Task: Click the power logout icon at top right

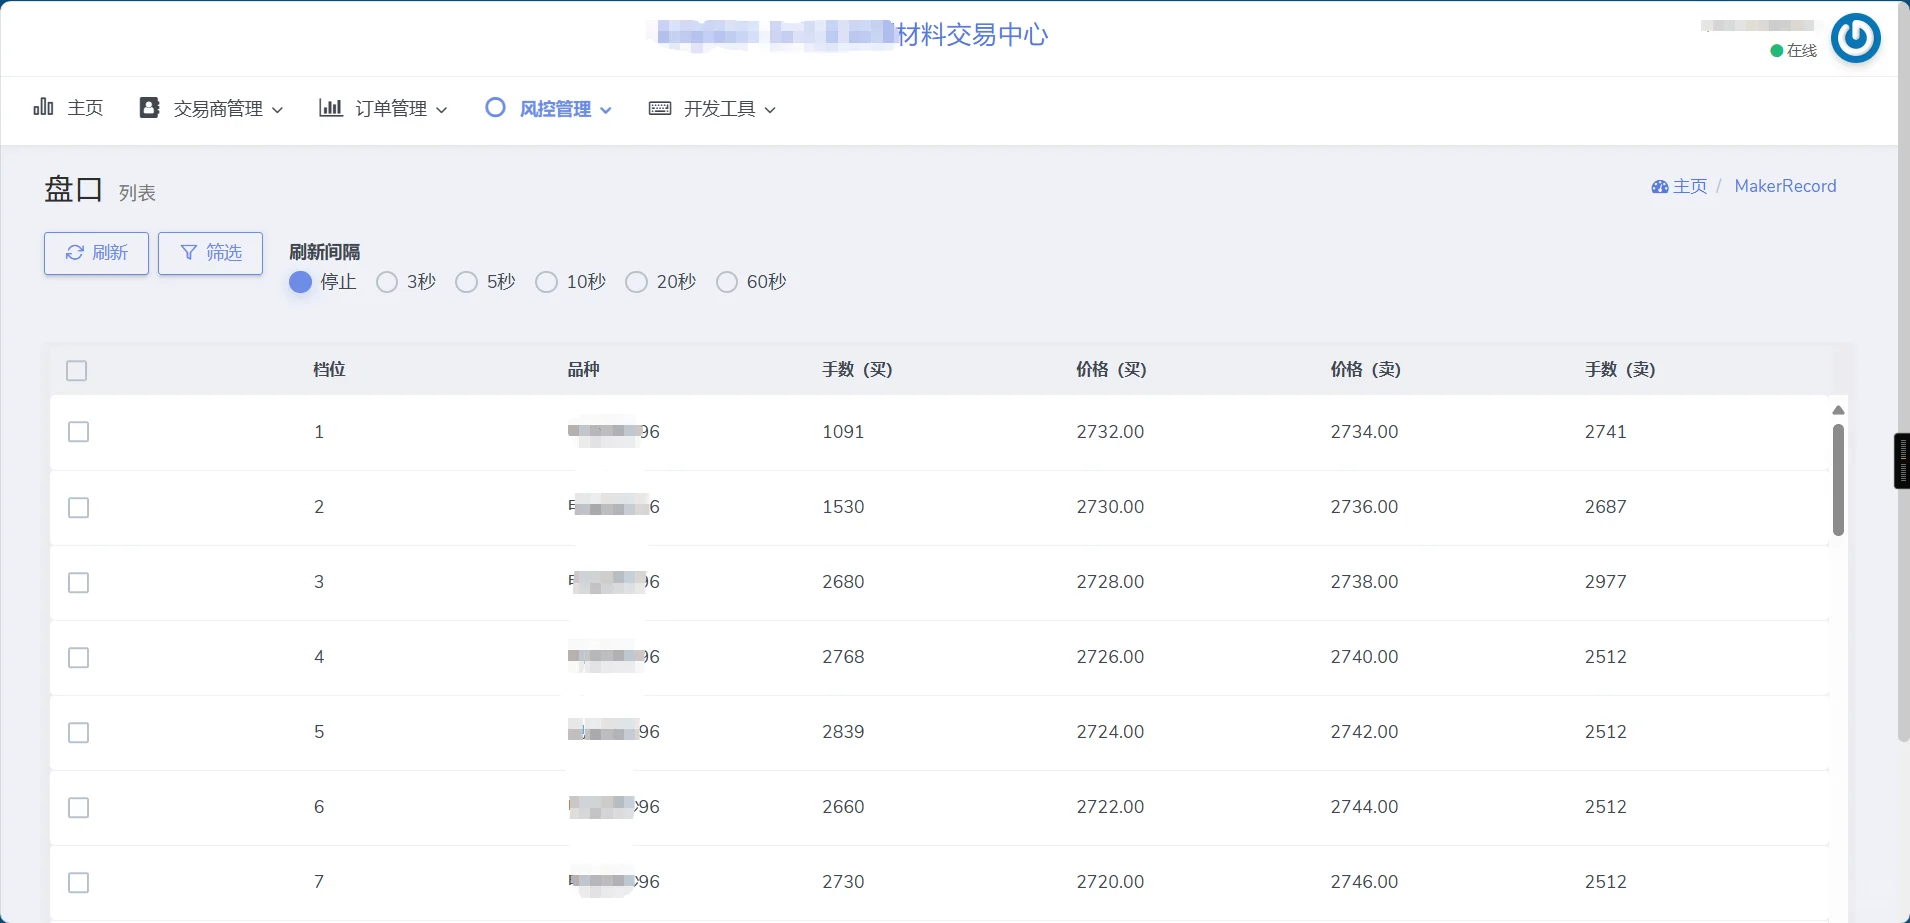Action: [x=1856, y=37]
